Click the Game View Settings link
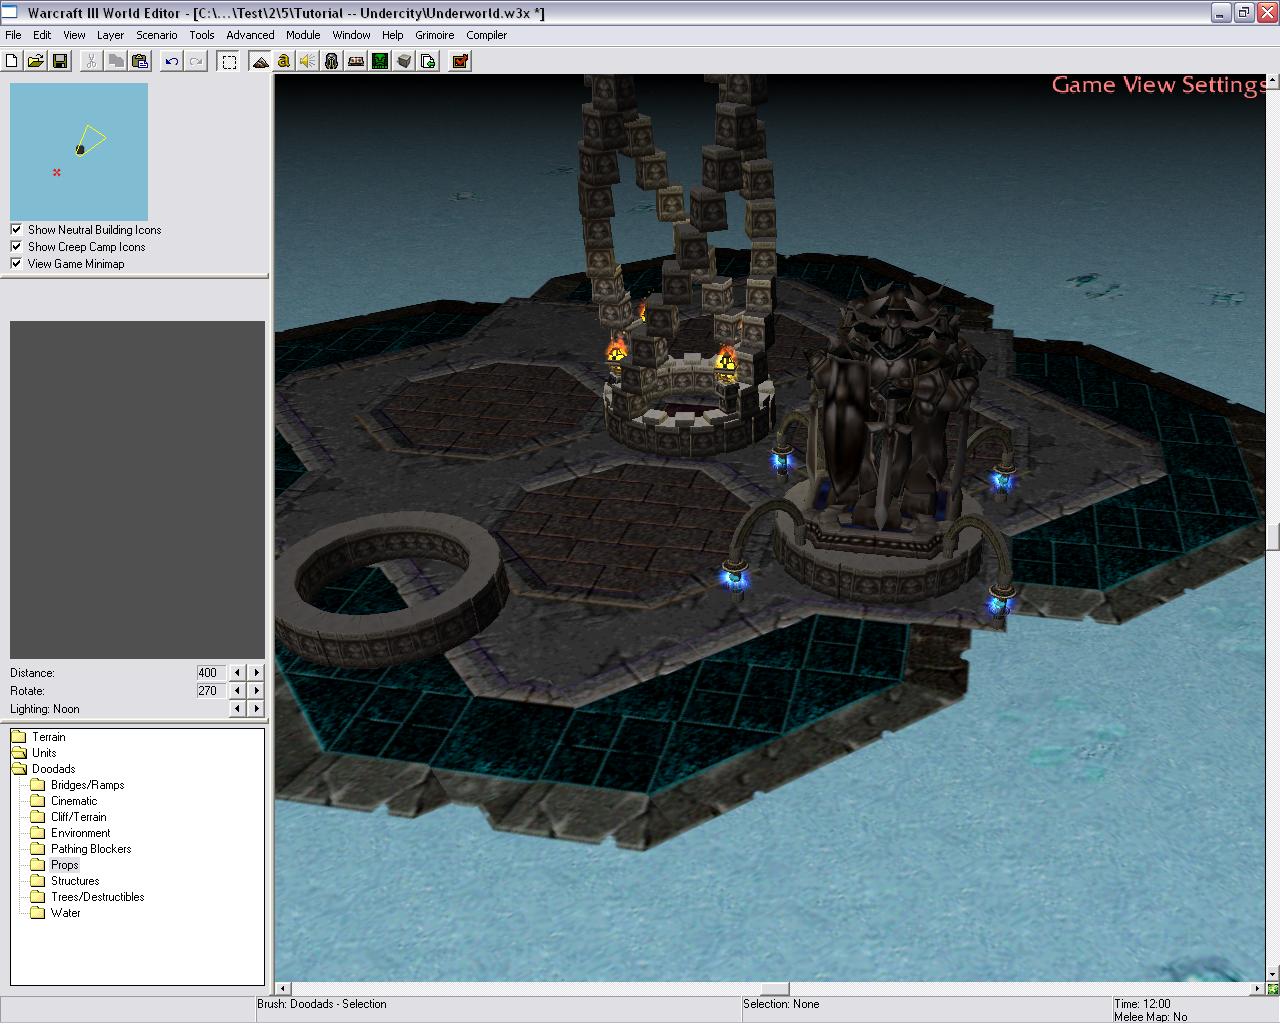The width and height of the screenshot is (1280, 1024). [x=1158, y=85]
